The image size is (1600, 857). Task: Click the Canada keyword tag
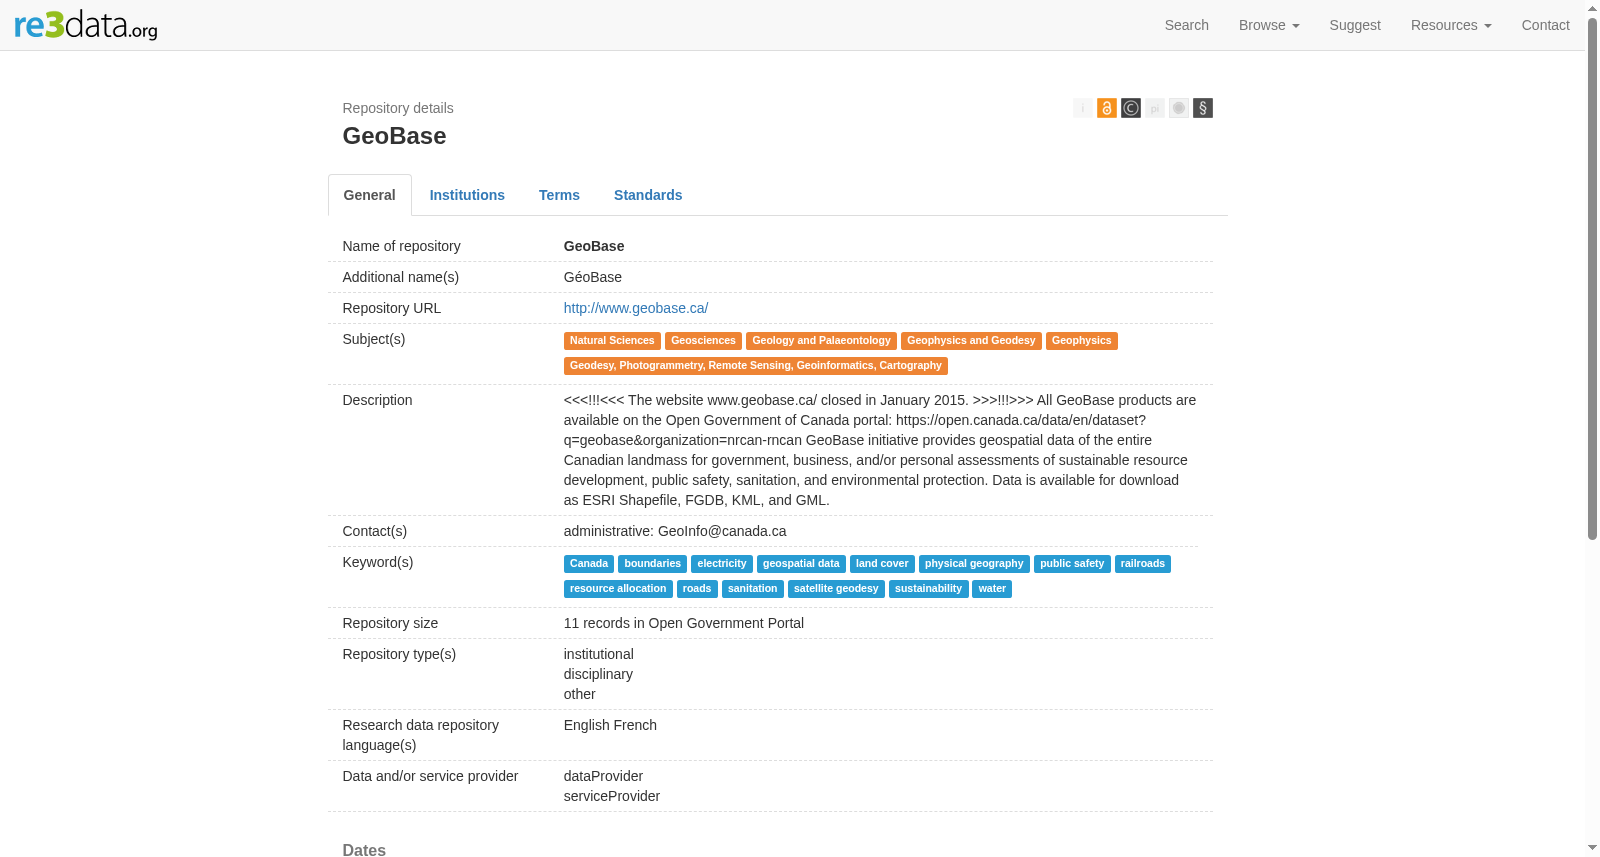(589, 564)
